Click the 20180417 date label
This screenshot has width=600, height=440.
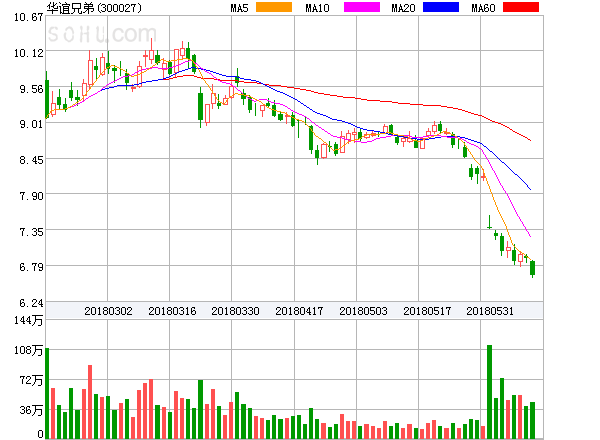tap(299, 311)
